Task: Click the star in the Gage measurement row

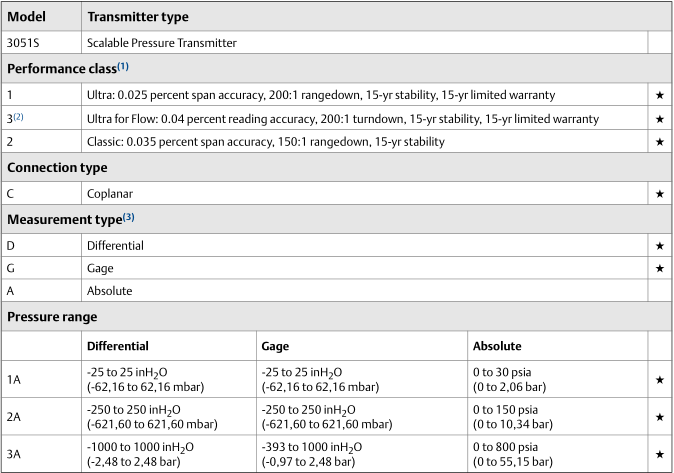Action: (659, 269)
